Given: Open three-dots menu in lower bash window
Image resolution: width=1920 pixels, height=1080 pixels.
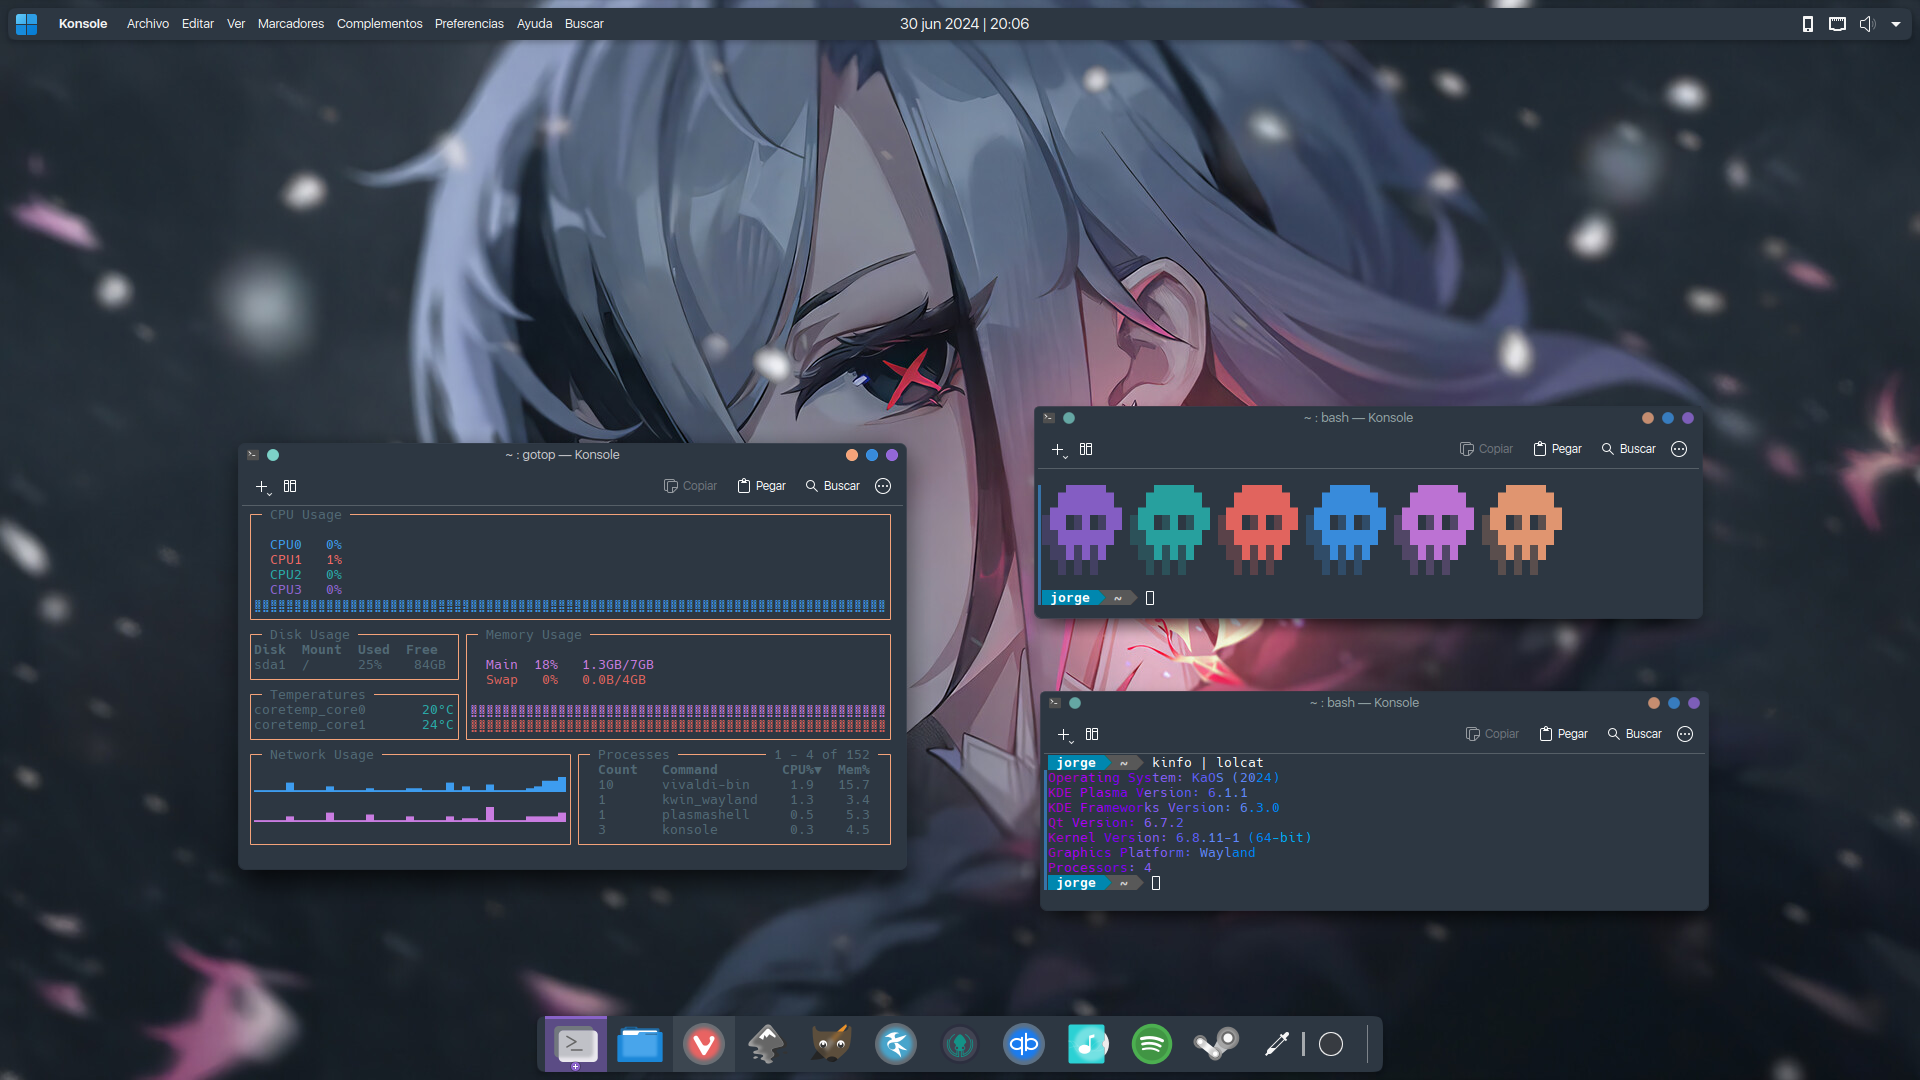Looking at the screenshot, I should coord(1685,734).
